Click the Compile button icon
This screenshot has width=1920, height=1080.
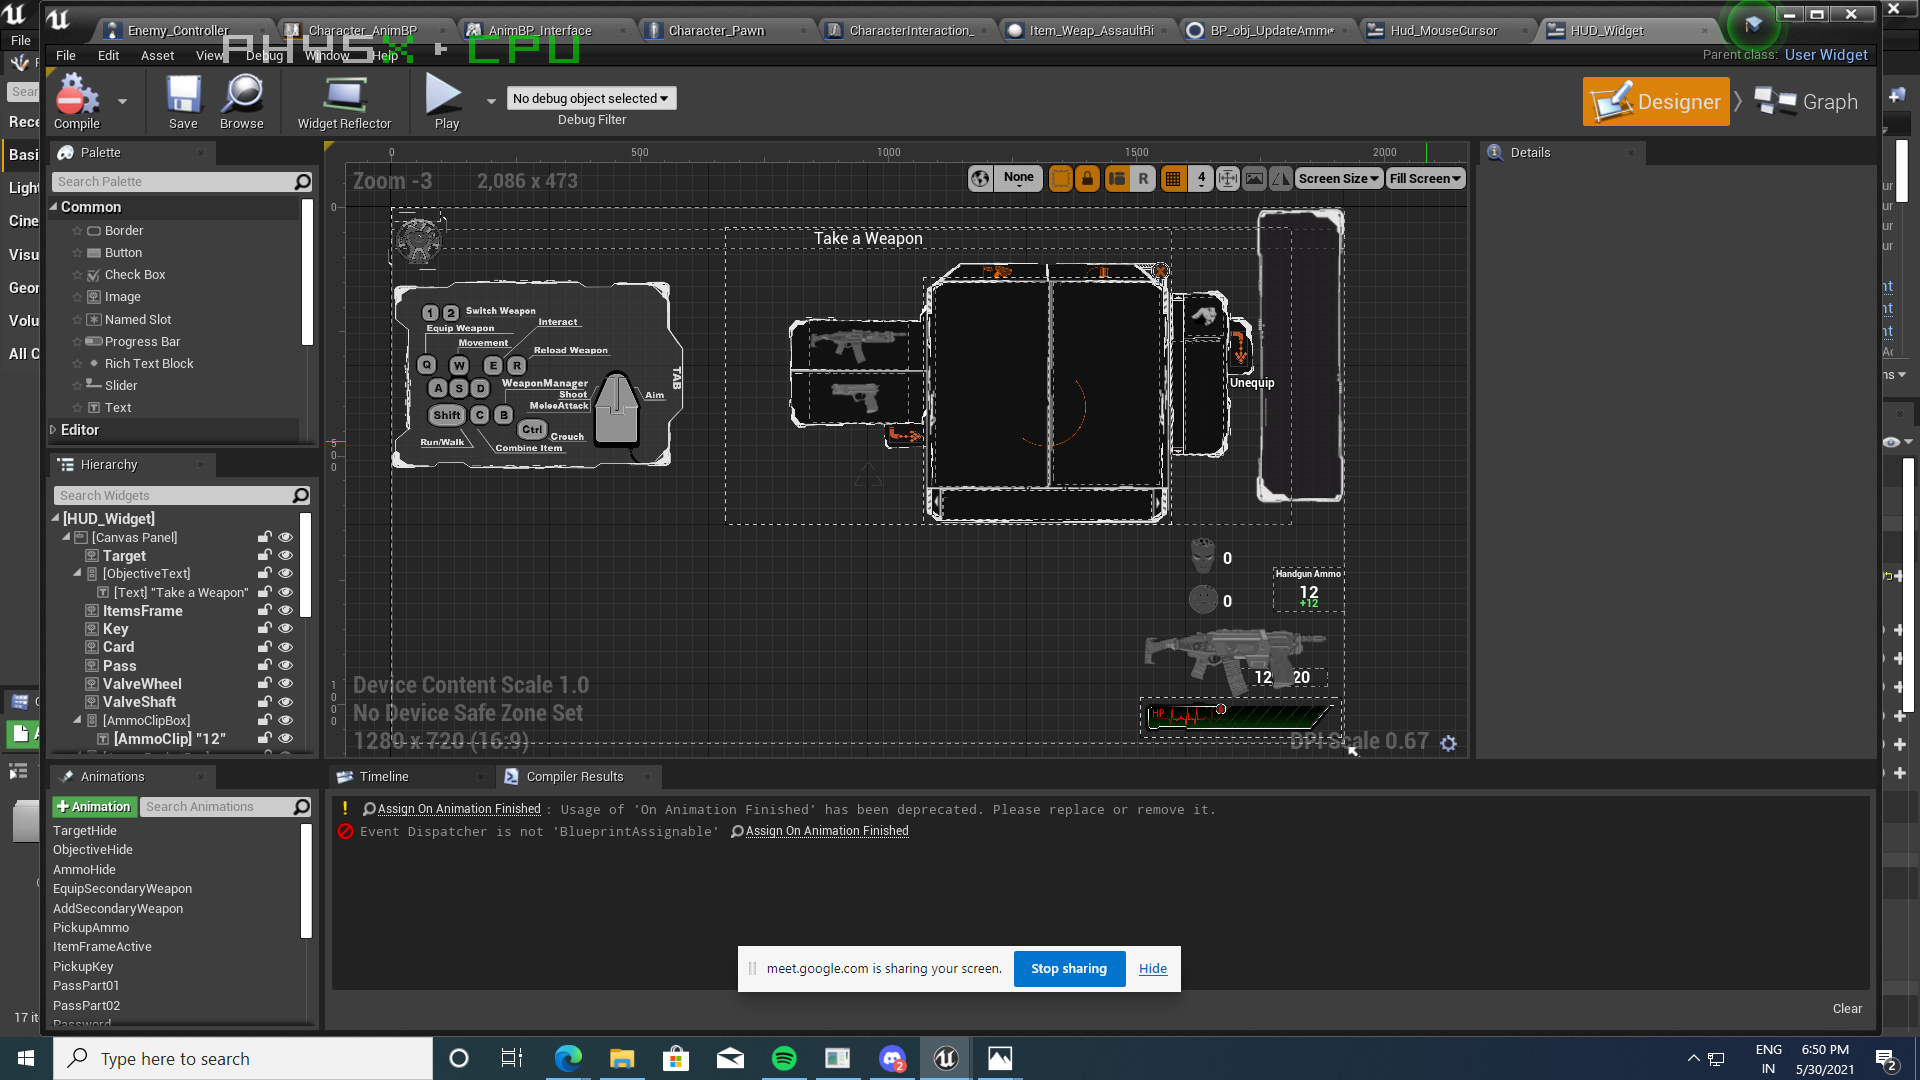(76, 97)
